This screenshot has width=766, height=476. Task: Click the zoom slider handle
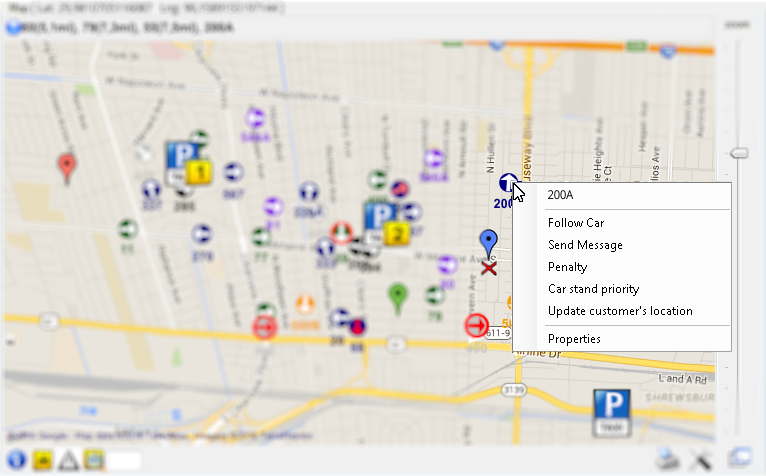pos(740,153)
